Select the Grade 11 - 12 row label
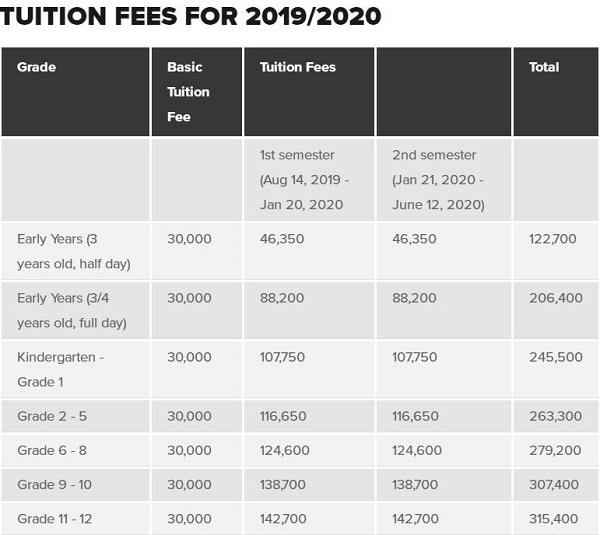The image size is (600, 535). [57, 518]
